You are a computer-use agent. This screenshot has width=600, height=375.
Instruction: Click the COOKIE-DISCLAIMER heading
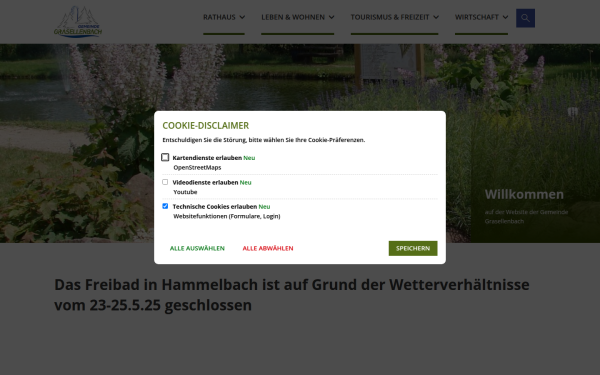click(x=205, y=126)
